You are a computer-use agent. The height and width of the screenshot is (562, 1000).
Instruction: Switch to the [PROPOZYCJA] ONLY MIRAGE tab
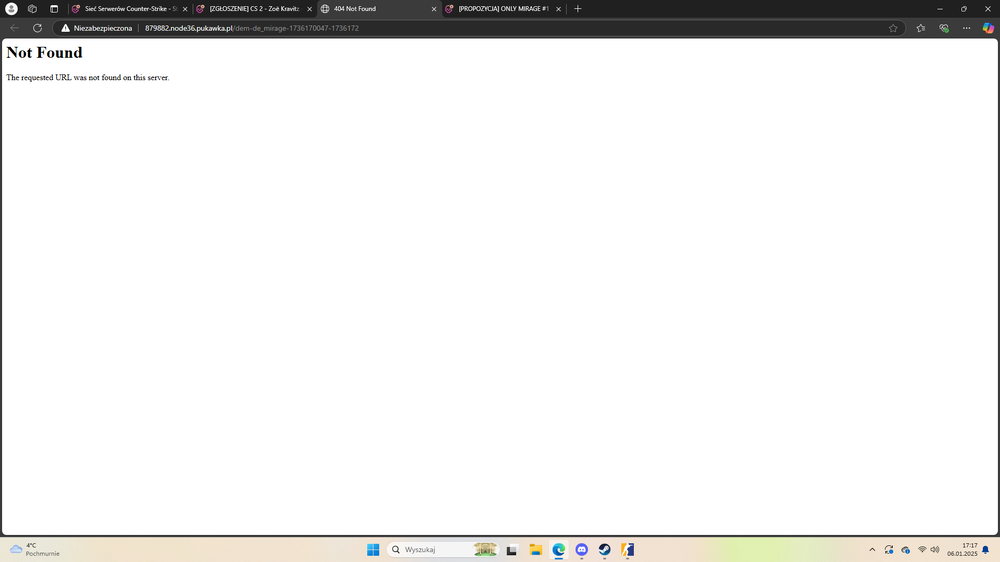coord(503,9)
